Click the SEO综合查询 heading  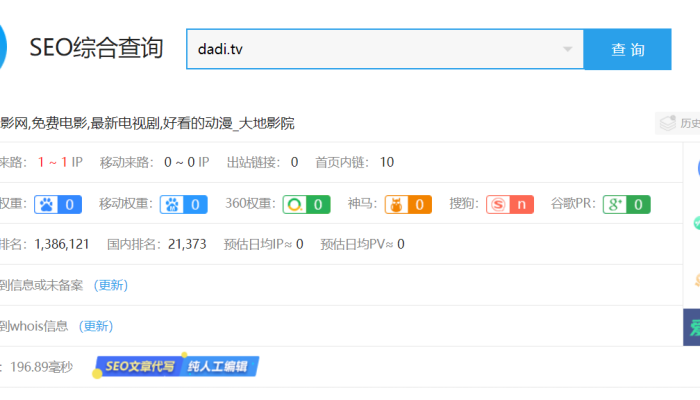pos(96,48)
